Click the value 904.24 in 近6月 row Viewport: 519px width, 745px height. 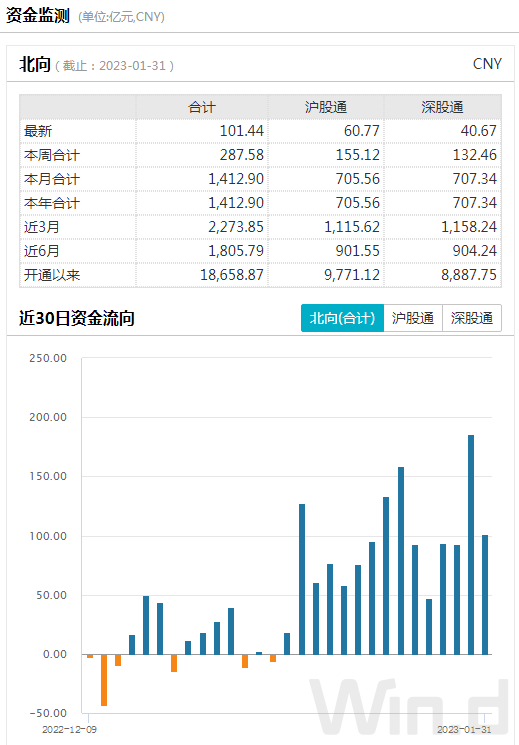pyautogui.click(x=474, y=251)
